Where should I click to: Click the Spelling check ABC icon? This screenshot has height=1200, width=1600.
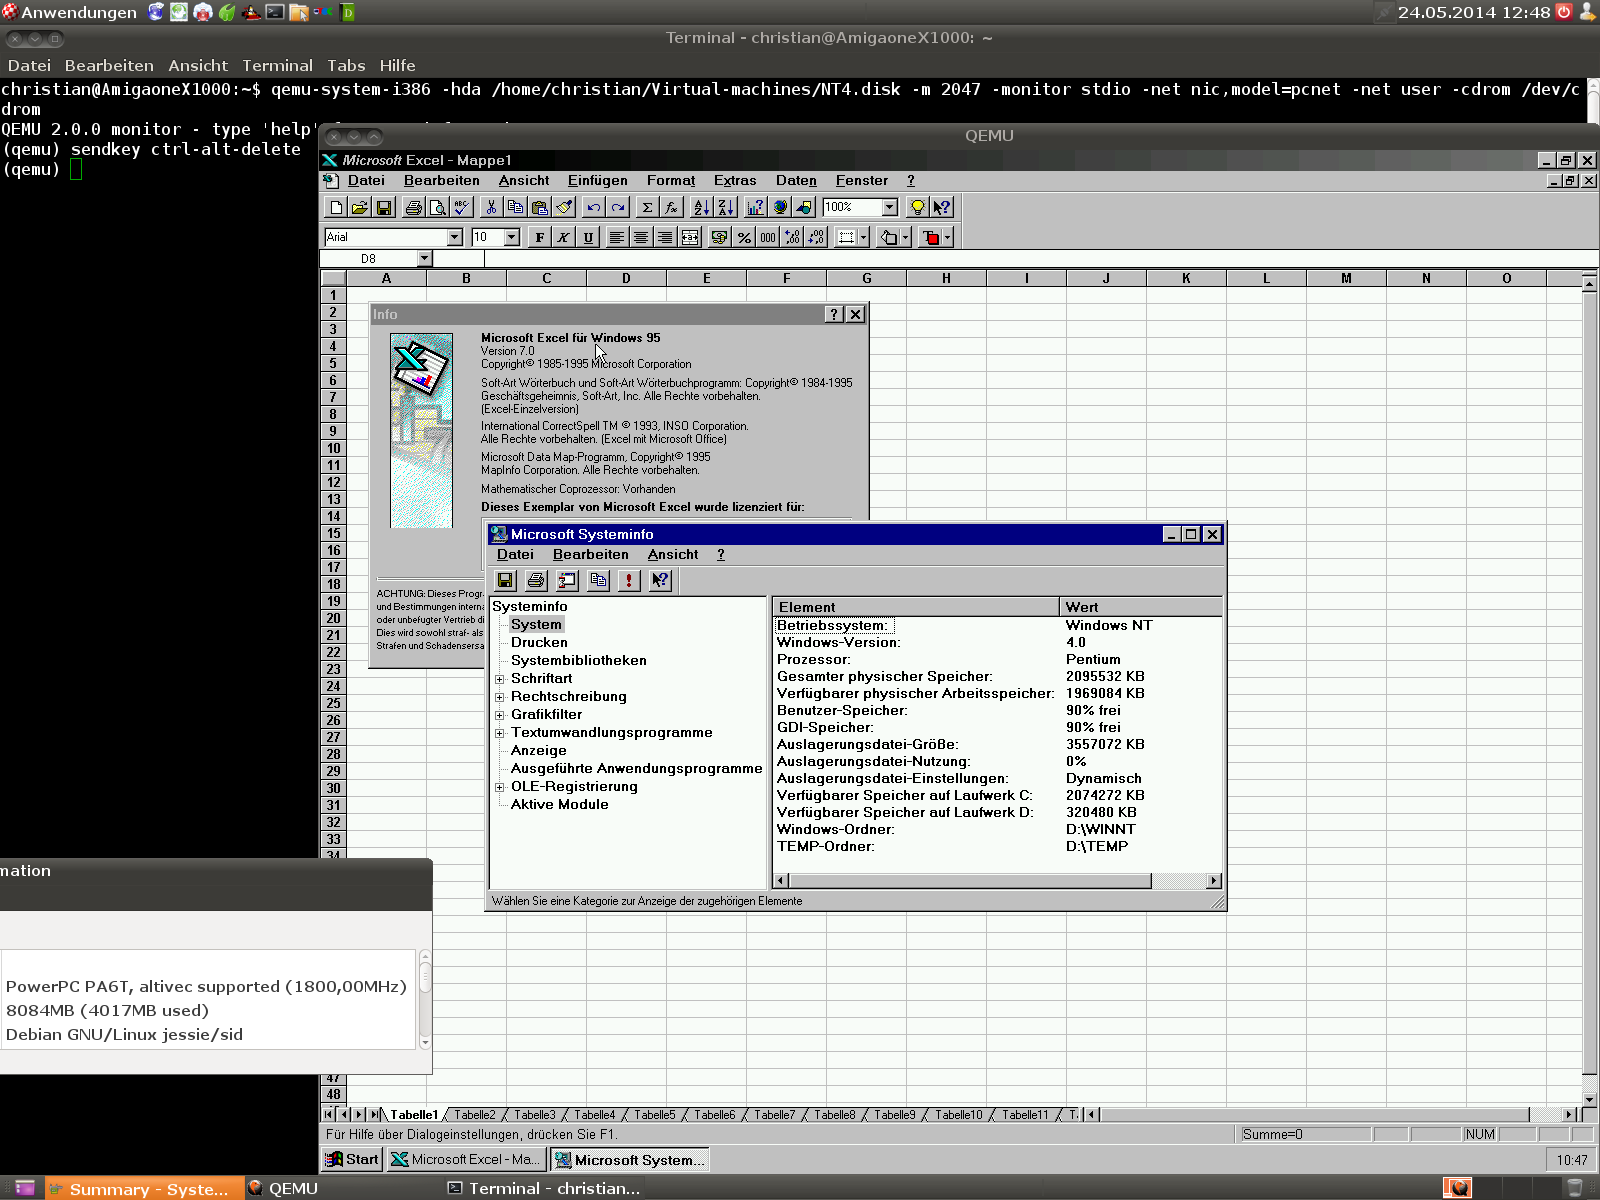coord(461,207)
